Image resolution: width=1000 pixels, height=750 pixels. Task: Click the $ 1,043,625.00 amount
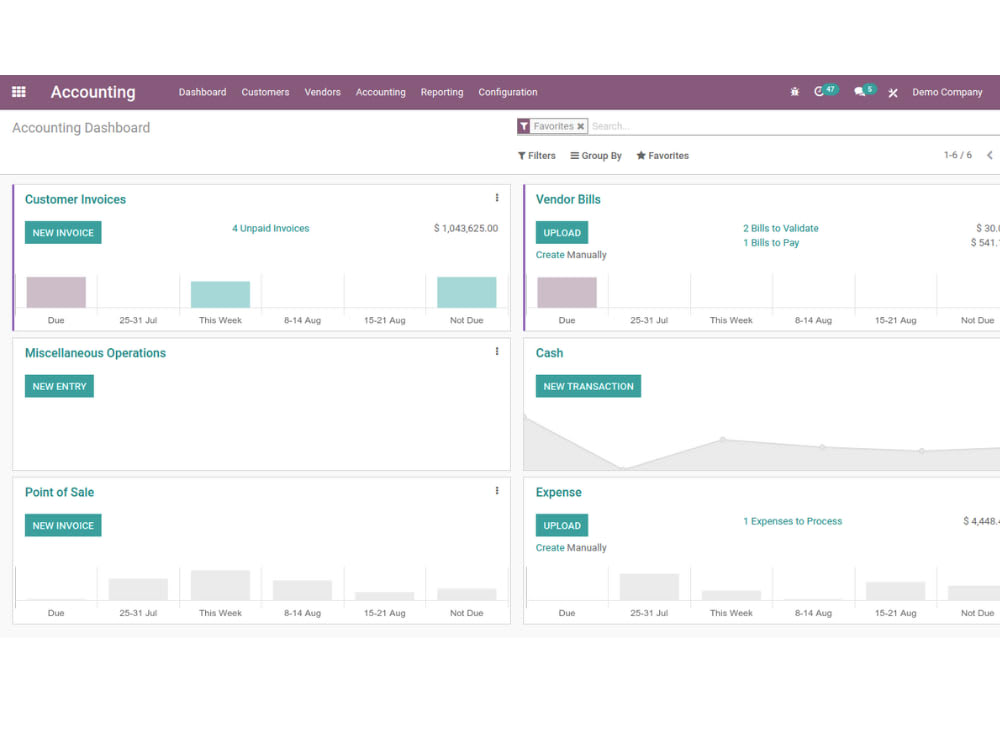pos(466,228)
